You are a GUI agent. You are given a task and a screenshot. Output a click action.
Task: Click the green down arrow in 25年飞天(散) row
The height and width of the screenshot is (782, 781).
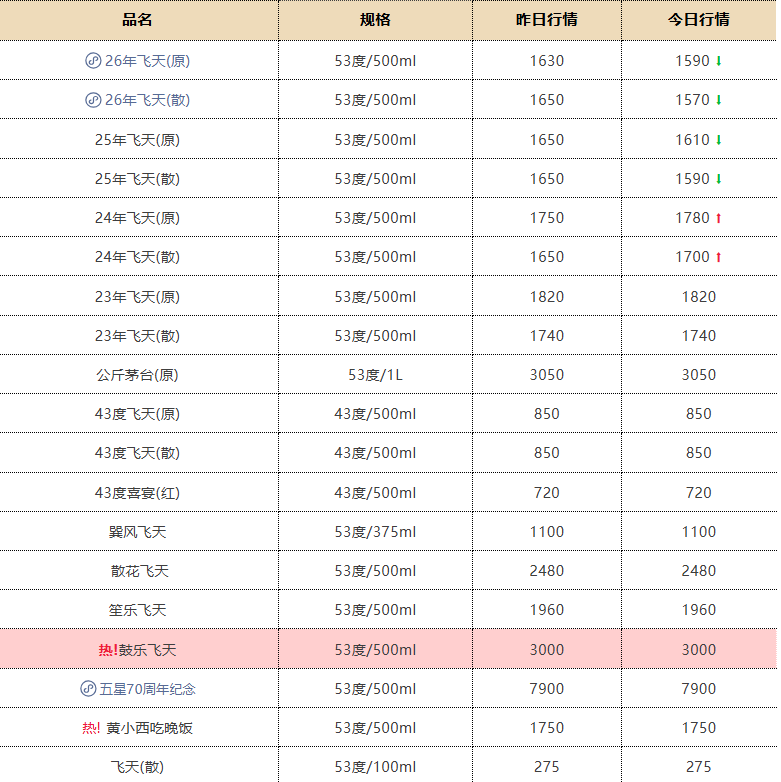(719, 179)
